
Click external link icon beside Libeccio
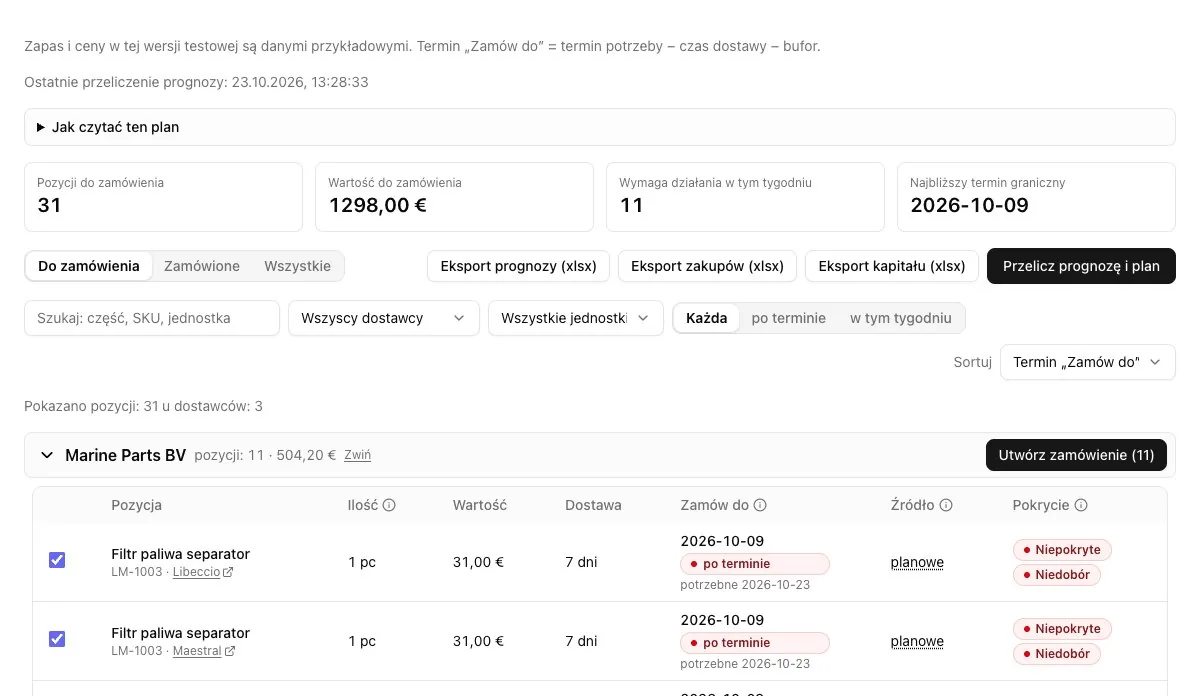tap(229, 572)
